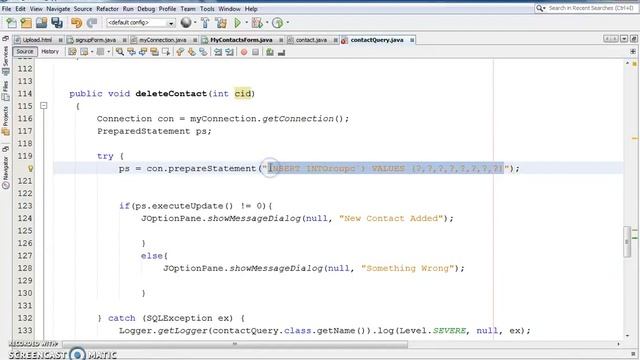Open the browser selection dropdown arrow
The image size is (640, 360).
195,23
